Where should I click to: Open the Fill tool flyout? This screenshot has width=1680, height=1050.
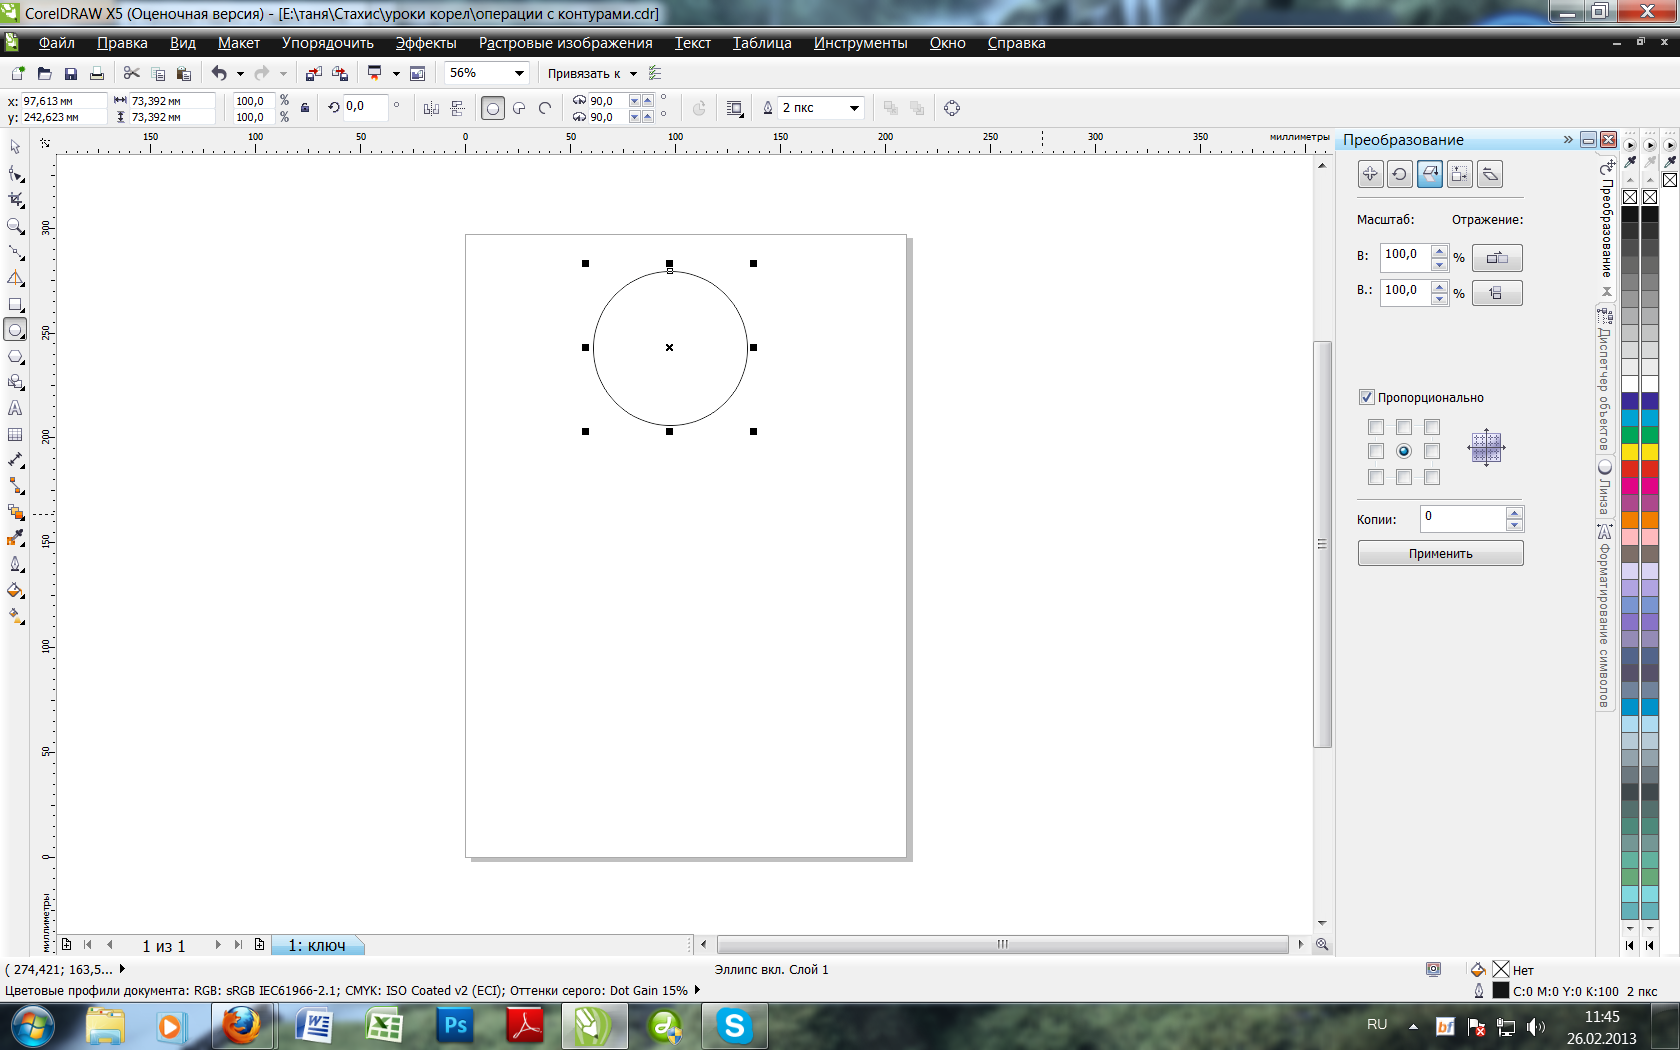(15, 590)
